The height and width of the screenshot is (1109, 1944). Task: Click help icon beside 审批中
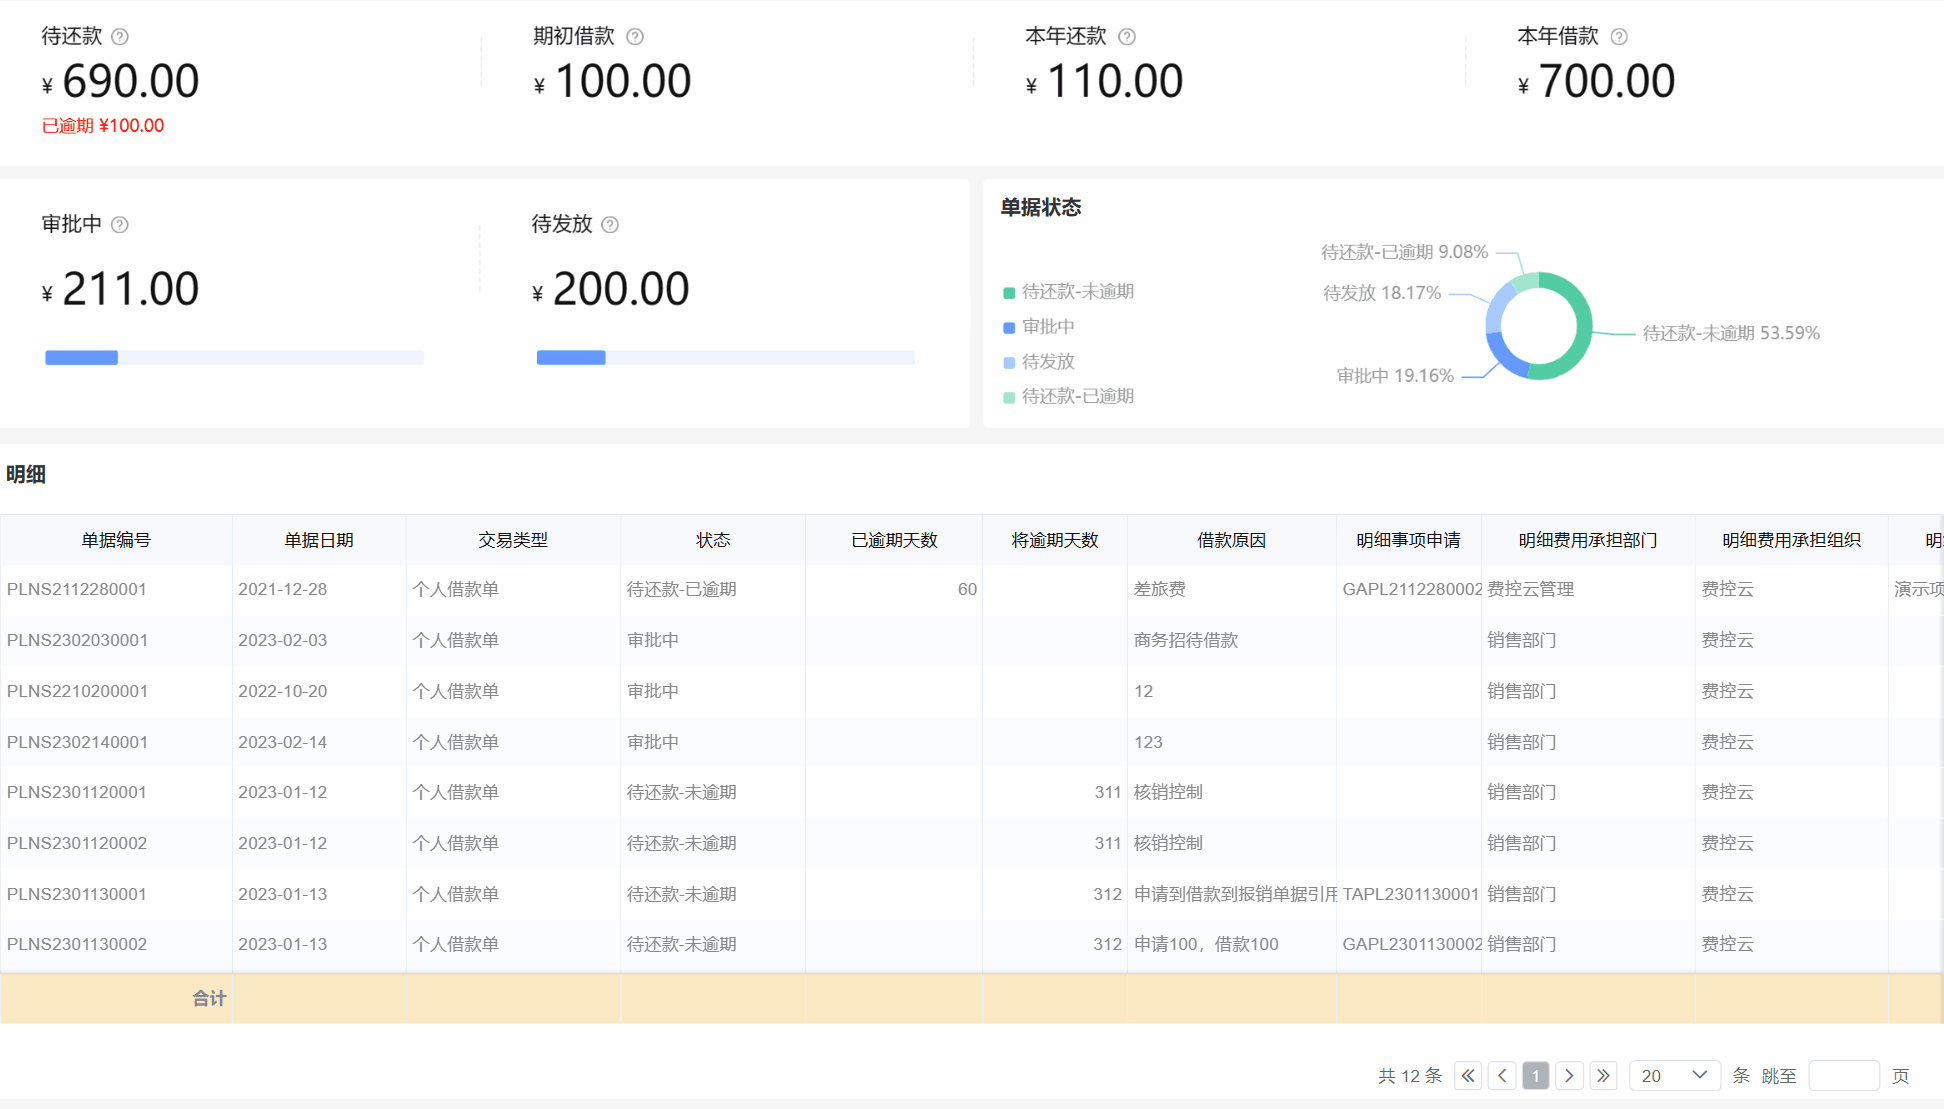[120, 225]
